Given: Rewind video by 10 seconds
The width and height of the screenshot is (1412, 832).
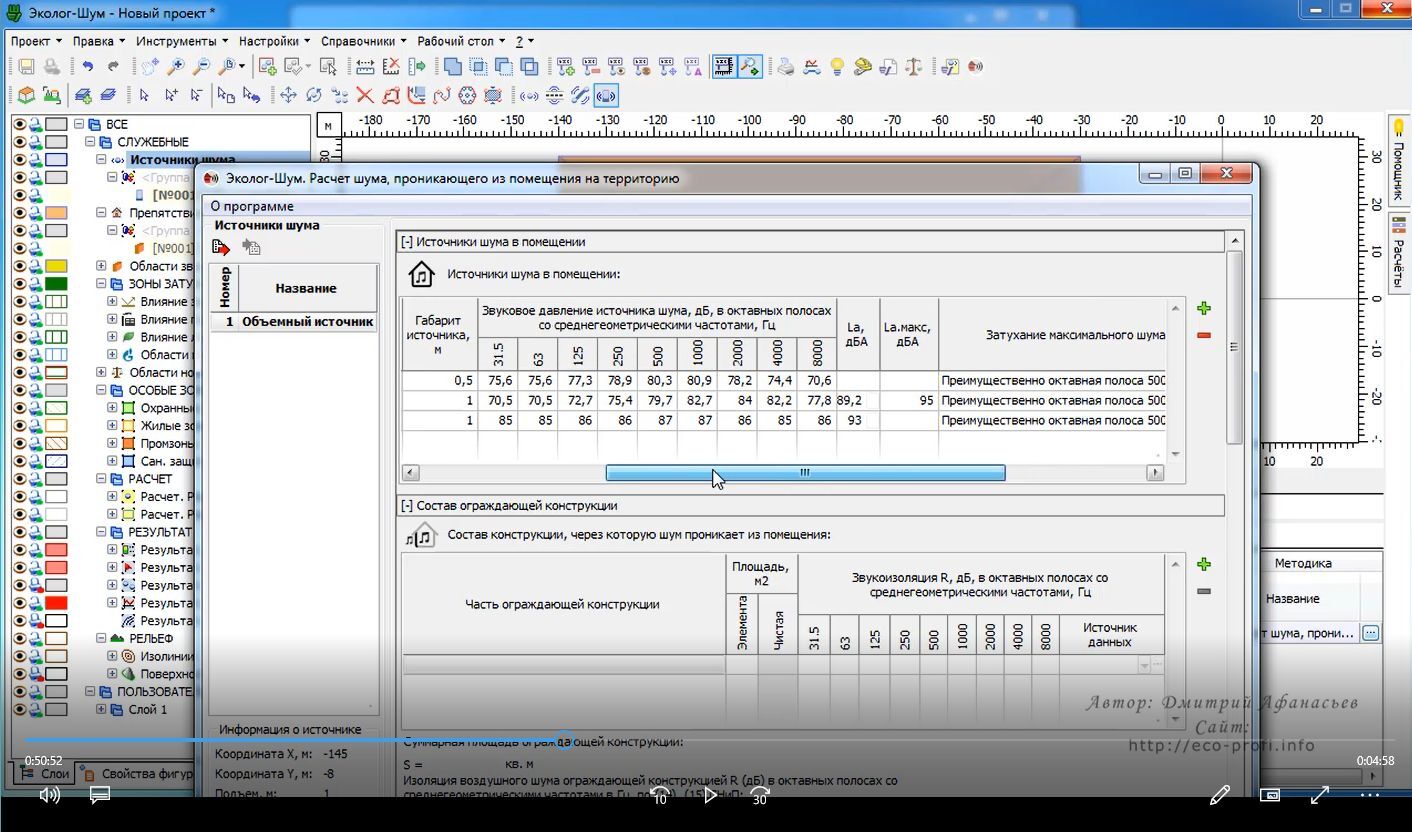Looking at the screenshot, I should click(659, 795).
